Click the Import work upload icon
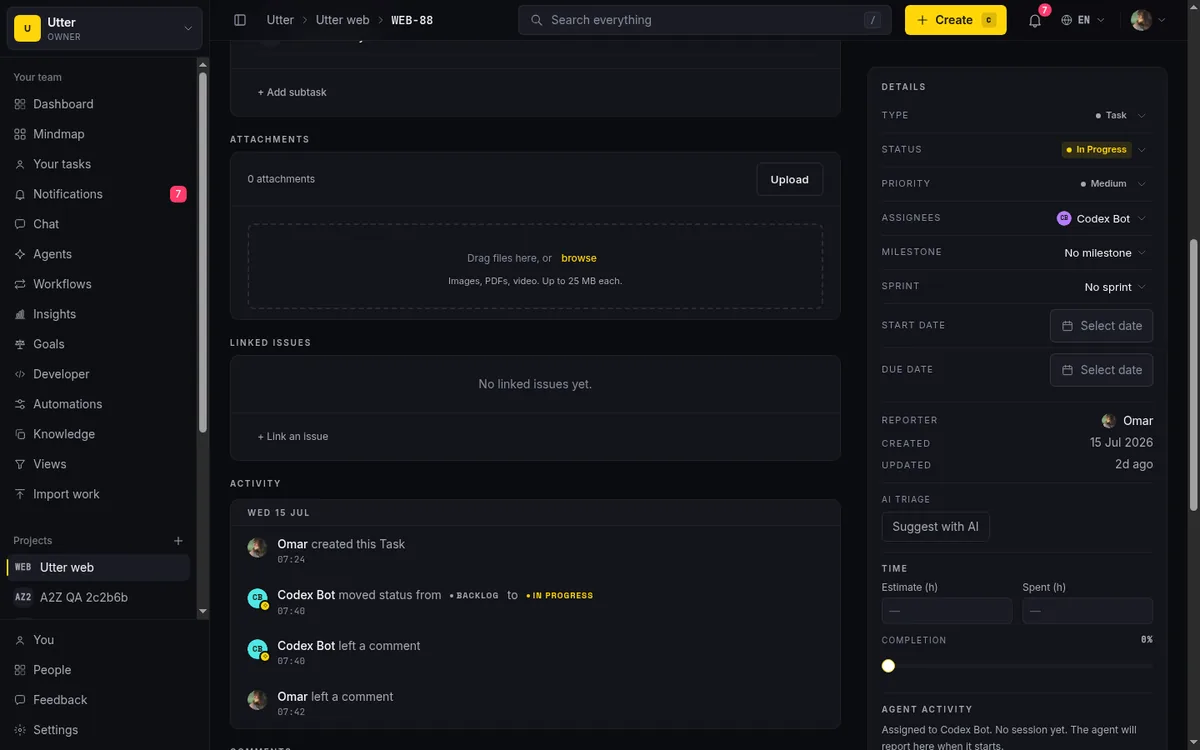 click(x=20, y=494)
